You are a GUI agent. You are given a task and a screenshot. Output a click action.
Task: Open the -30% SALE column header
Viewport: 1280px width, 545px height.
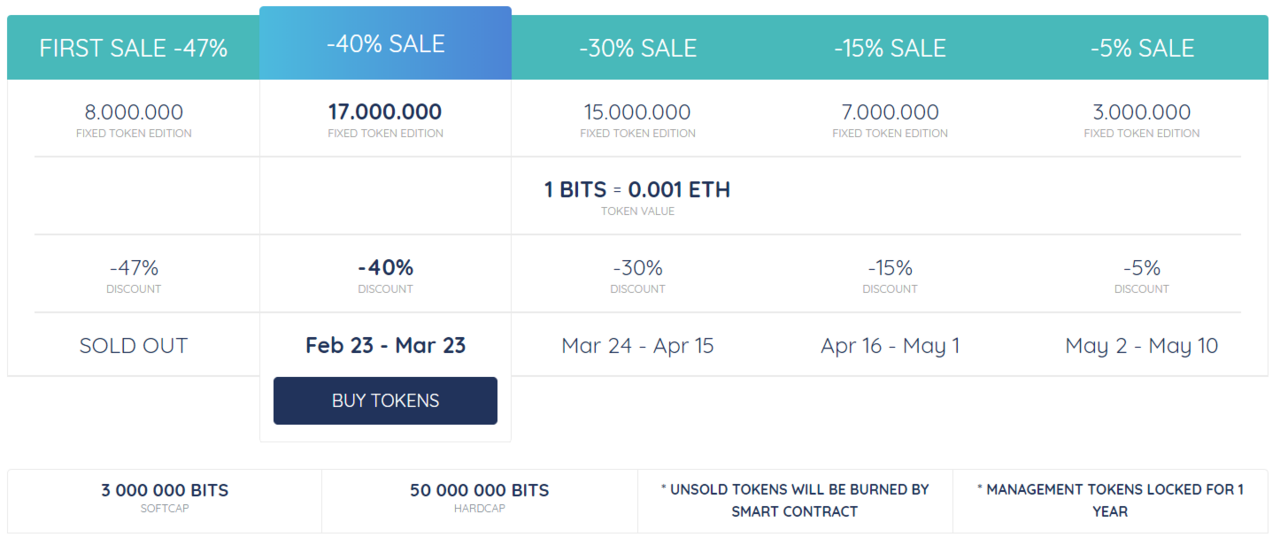click(x=638, y=48)
